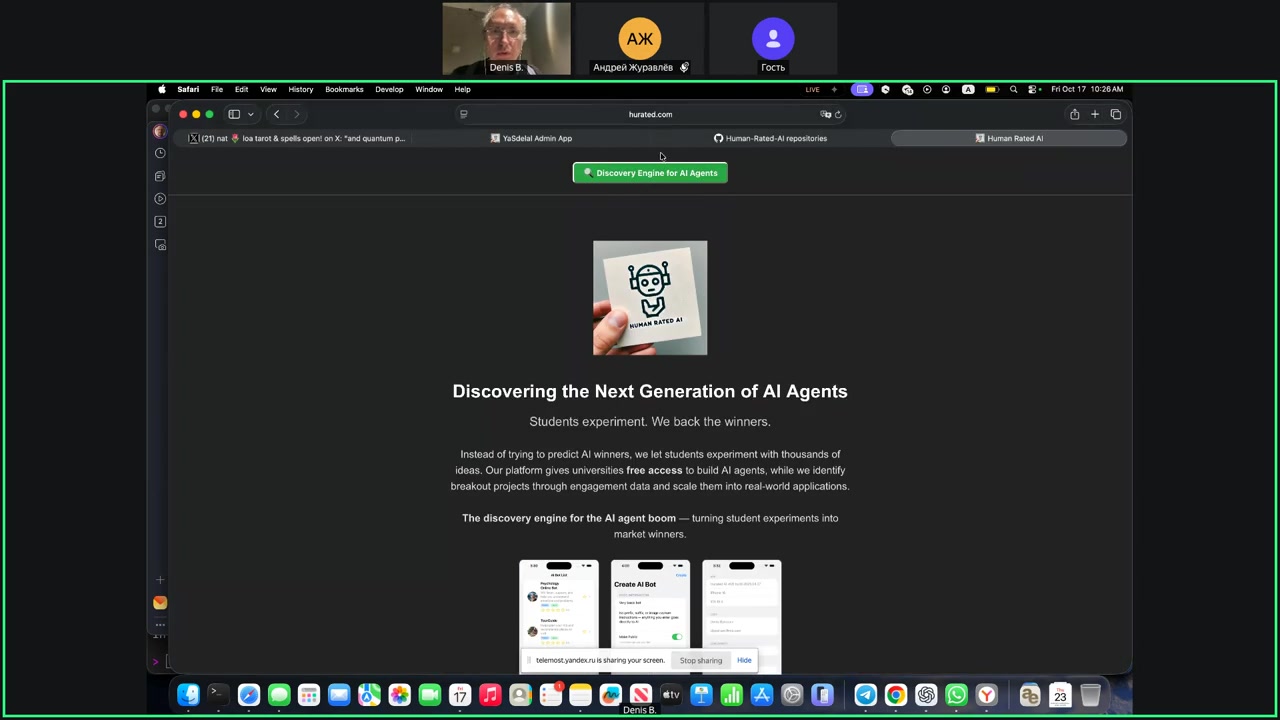1280x720 pixels.
Task: Click the Safari Share icon
Action: click(1074, 114)
